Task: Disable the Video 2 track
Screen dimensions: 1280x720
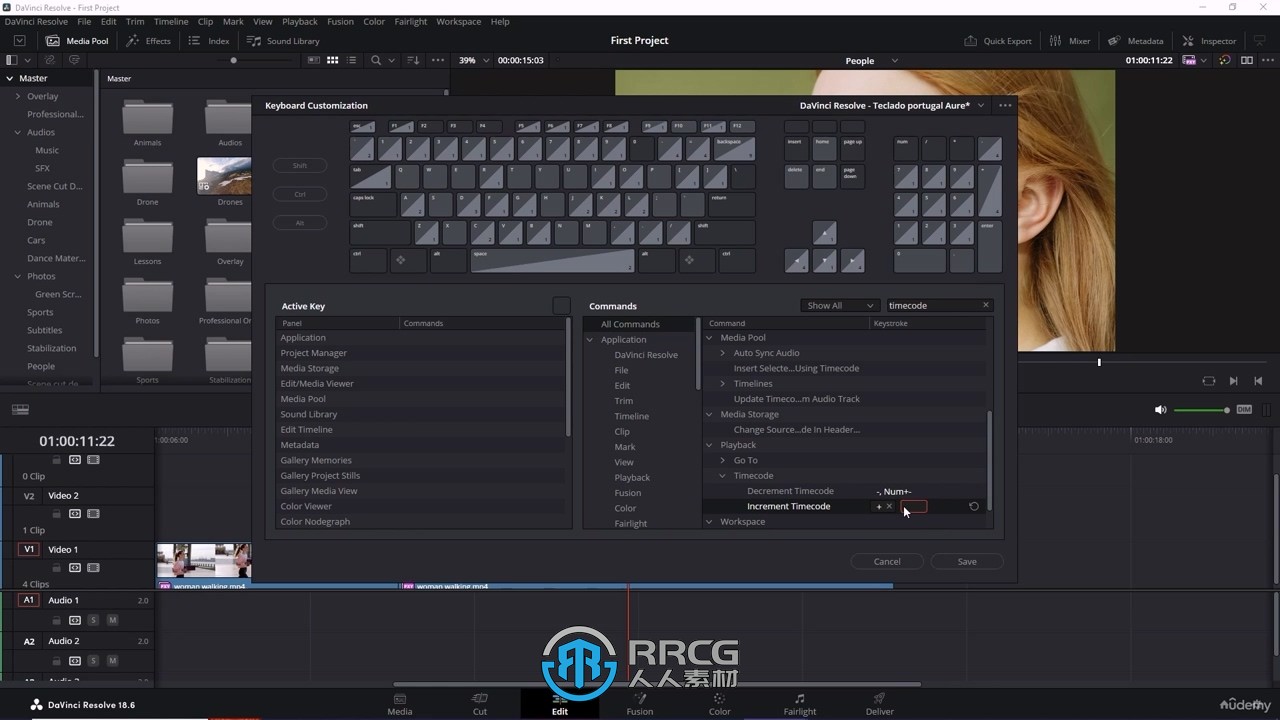Action: [93, 514]
